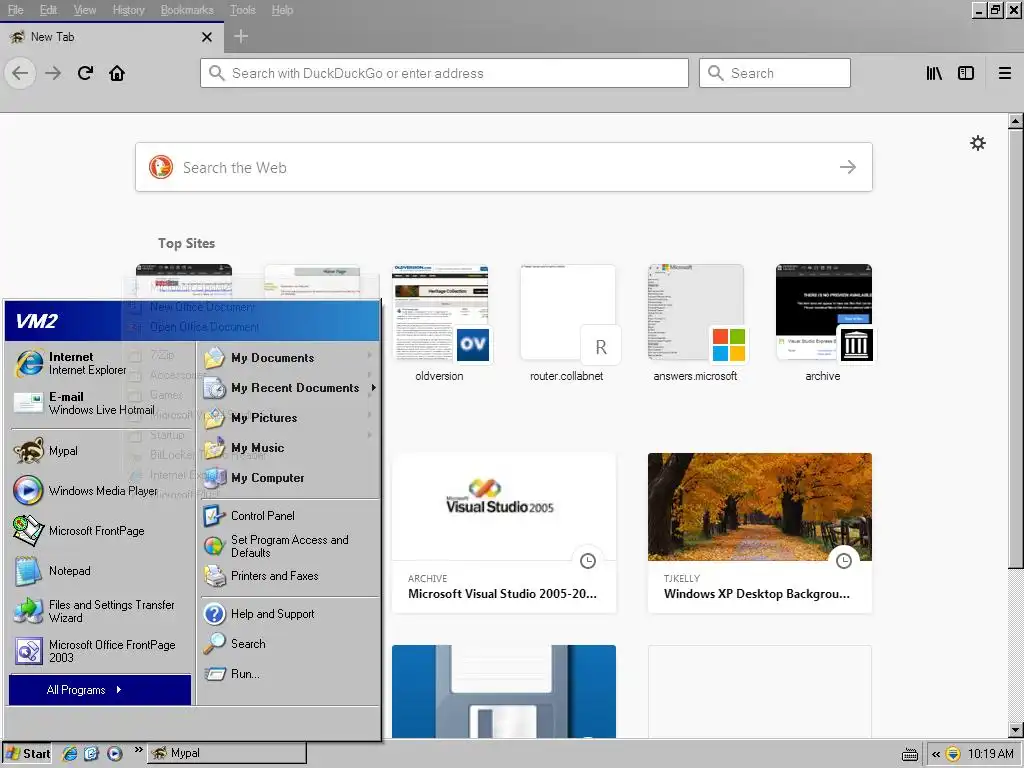Open the hamburger application menu
1024x768 pixels.
(x=1005, y=73)
